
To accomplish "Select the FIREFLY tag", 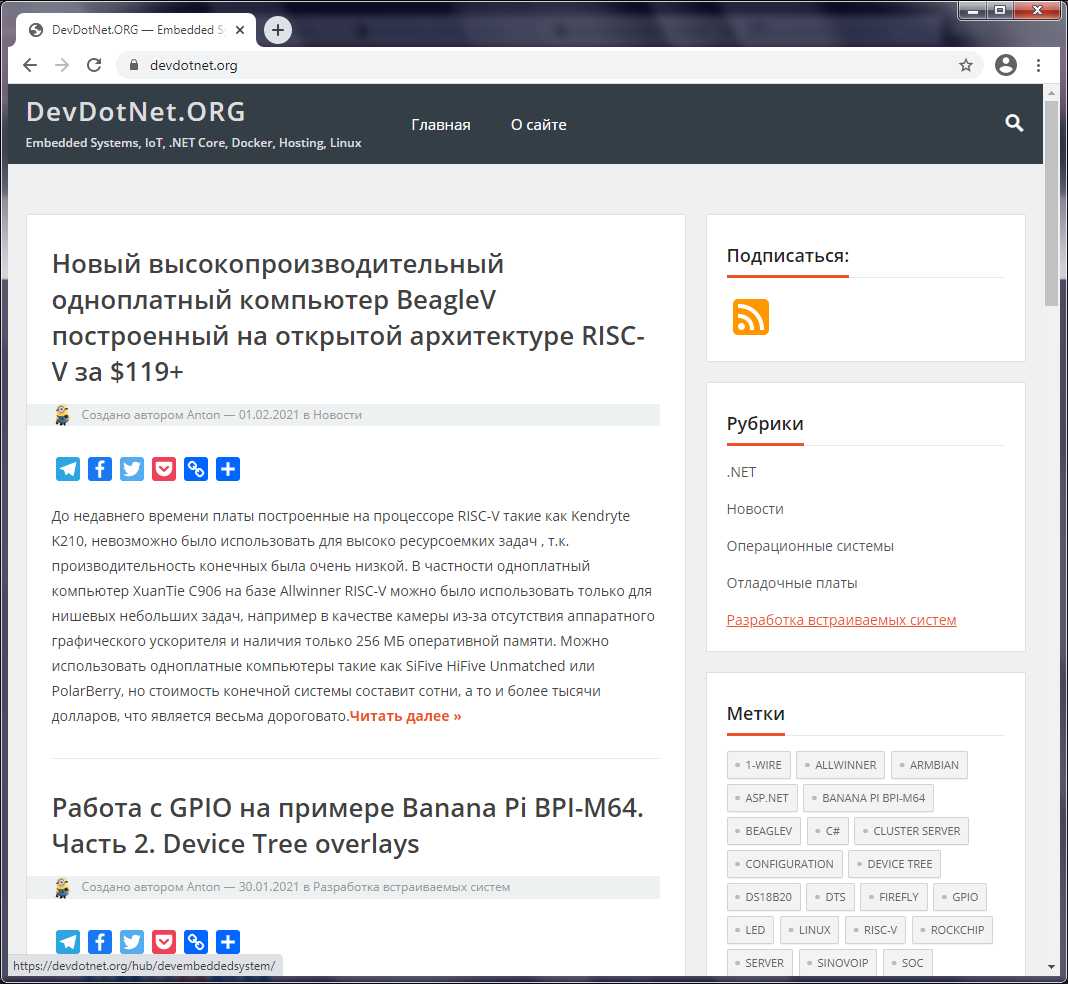I will coord(894,897).
